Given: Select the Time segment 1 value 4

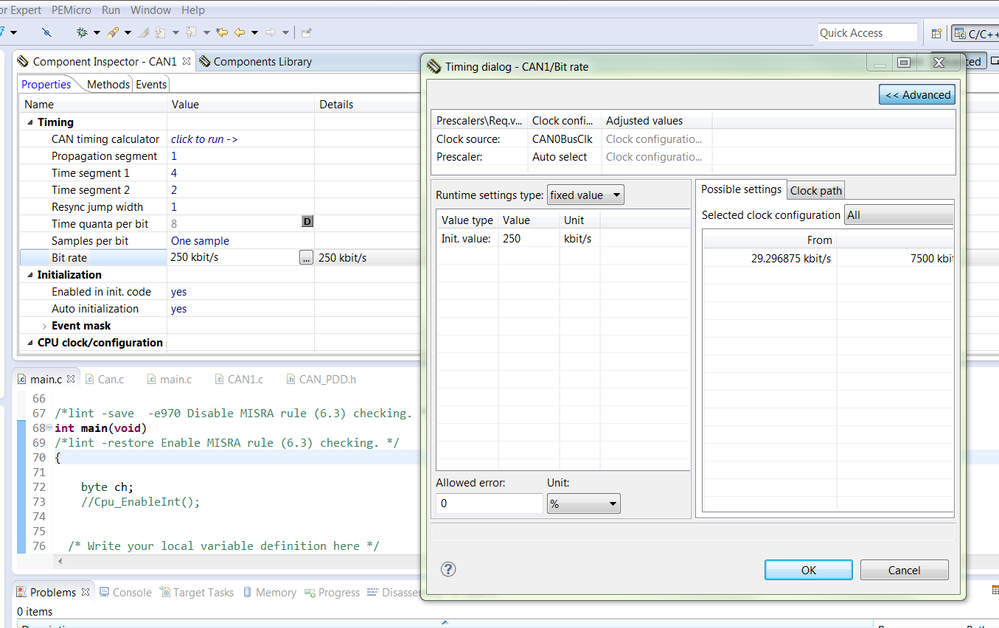Looking at the screenshot, I should pos(241,173).
